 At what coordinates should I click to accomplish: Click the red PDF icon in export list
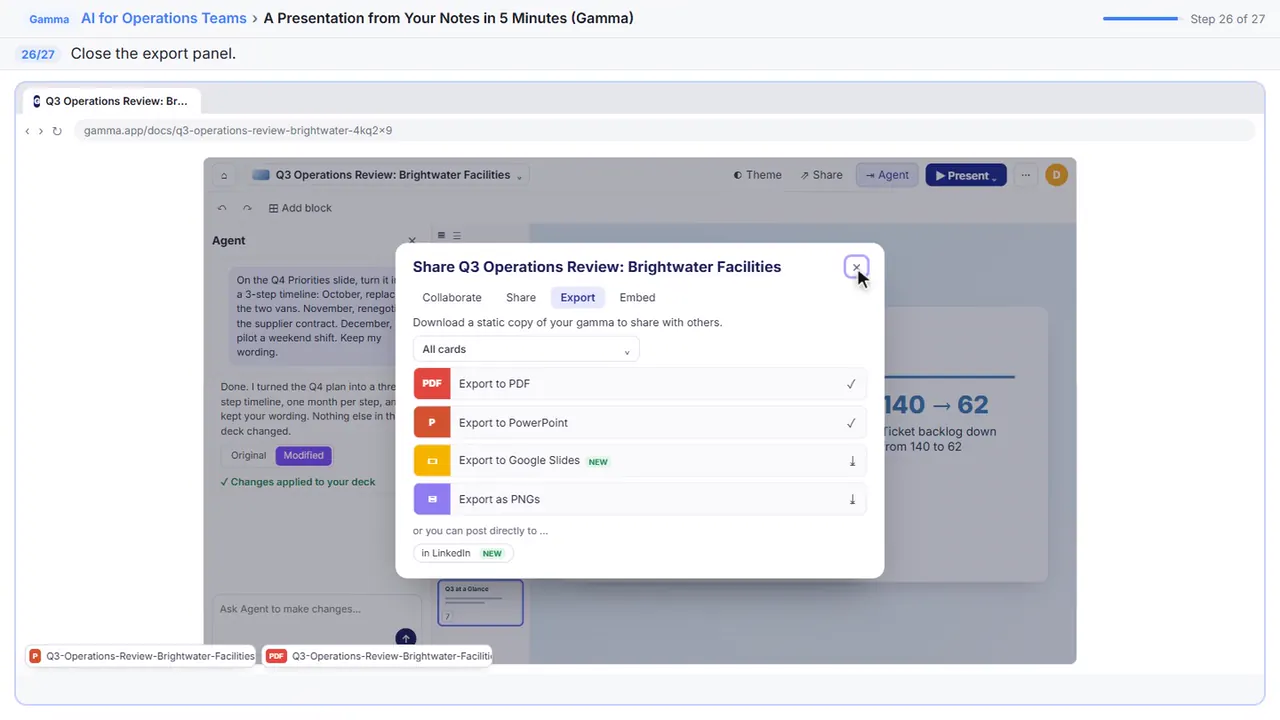[x=432, y=384]
